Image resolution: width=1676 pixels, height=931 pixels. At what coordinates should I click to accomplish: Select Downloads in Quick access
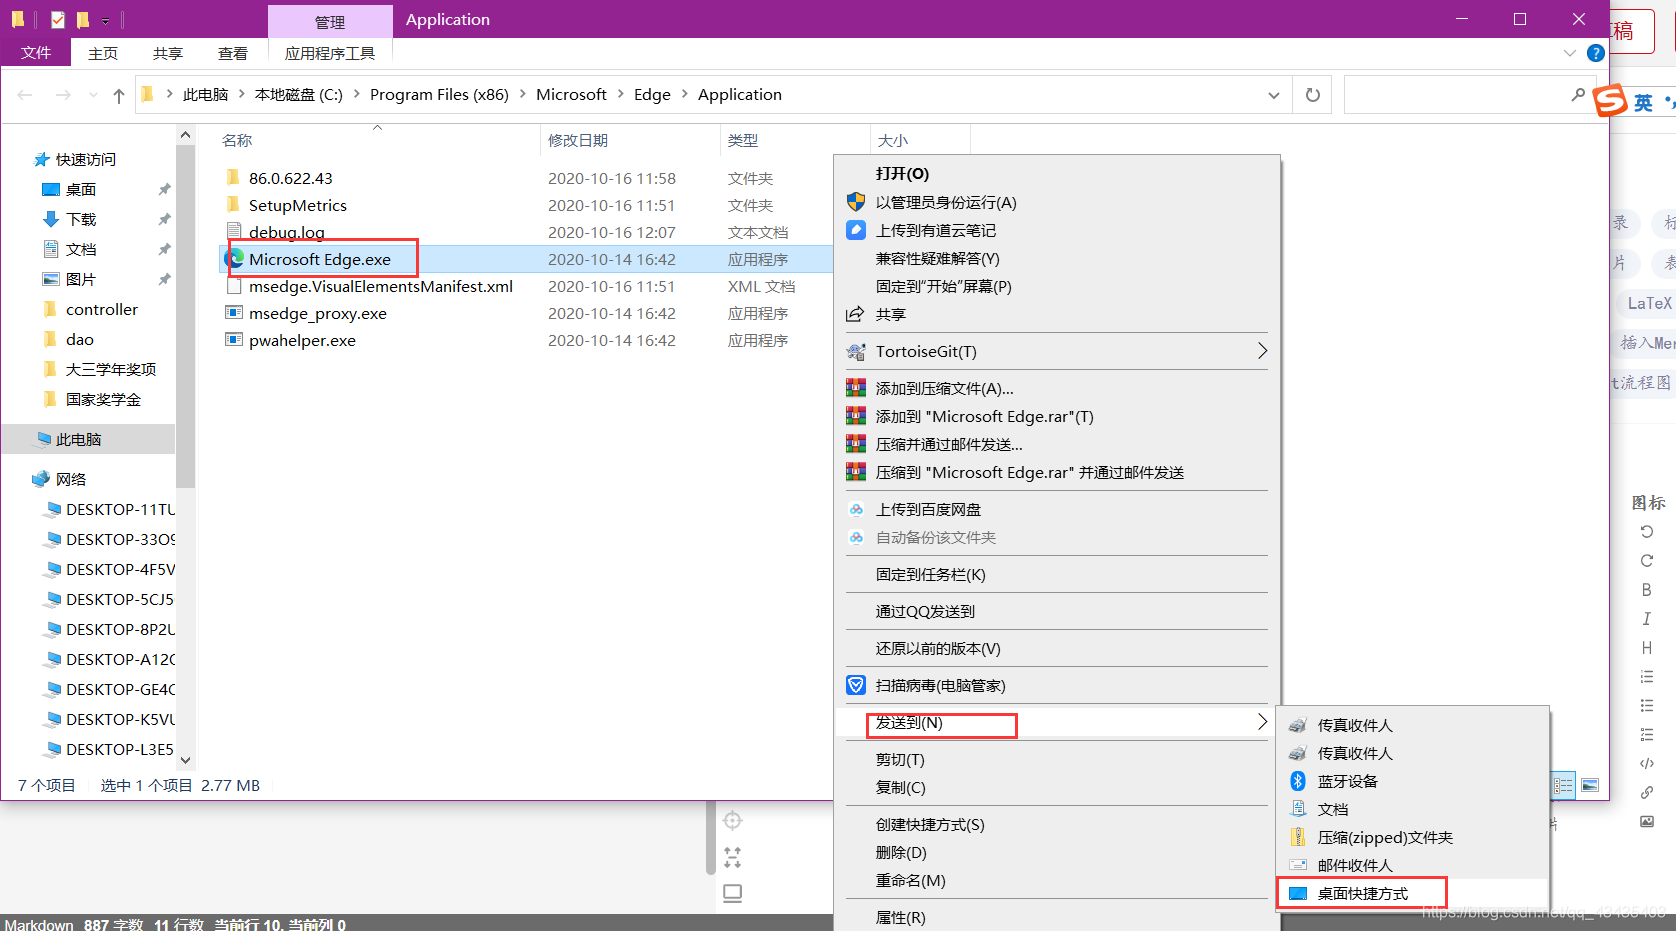pyautogui.click(x=81, y=219)
